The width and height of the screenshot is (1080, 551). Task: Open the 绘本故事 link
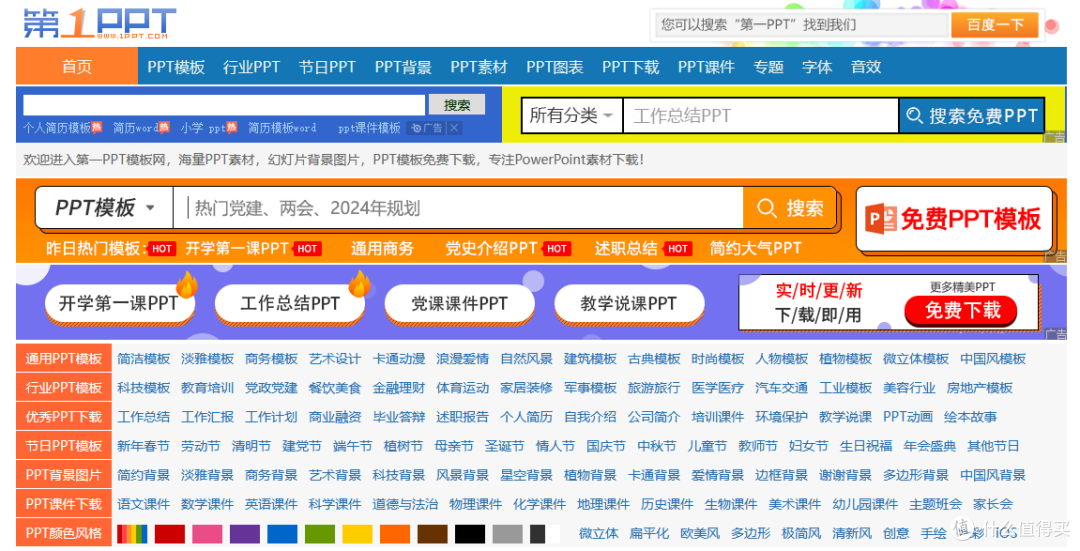970,417
